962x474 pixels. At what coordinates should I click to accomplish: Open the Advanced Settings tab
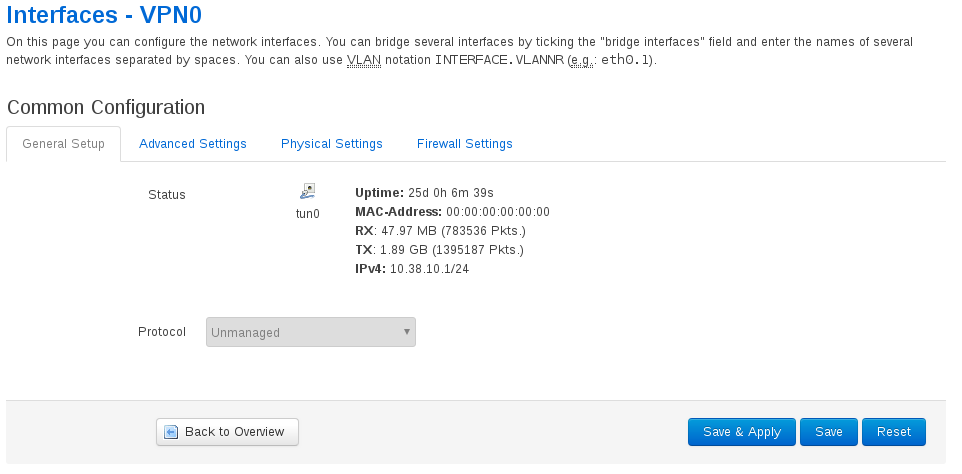[192, 144]
